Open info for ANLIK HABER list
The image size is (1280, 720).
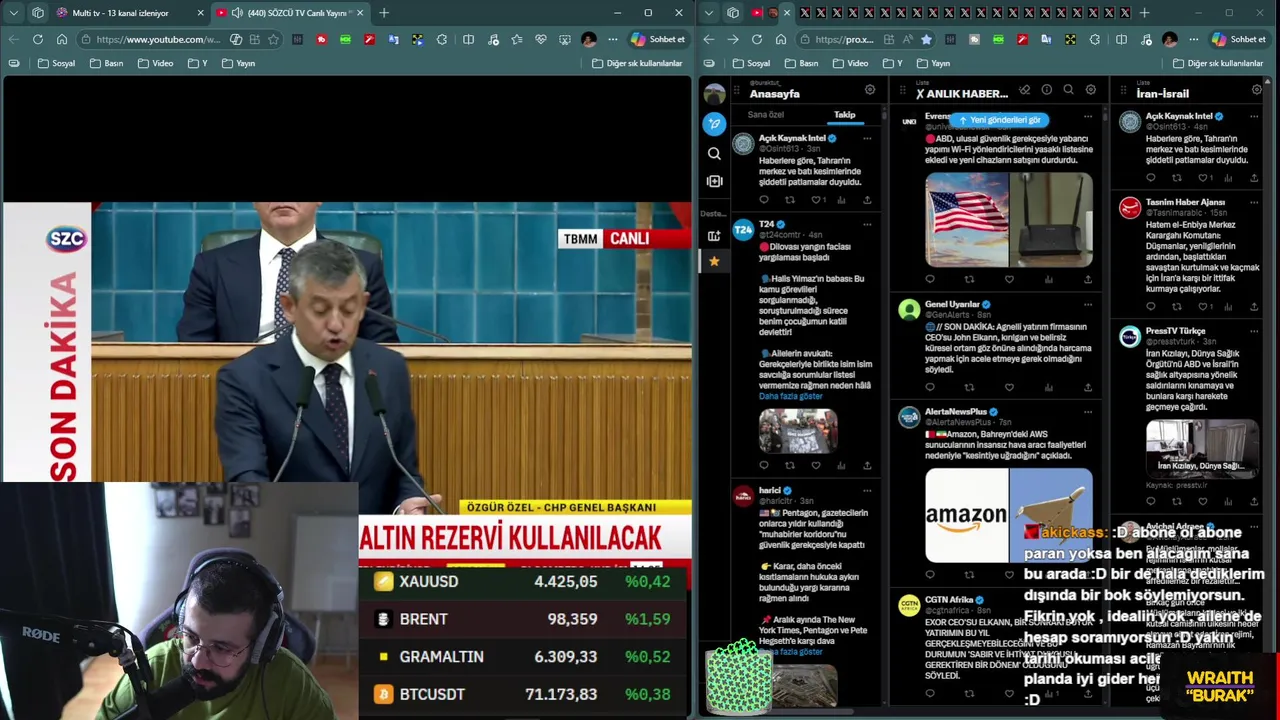[1047, 90]
